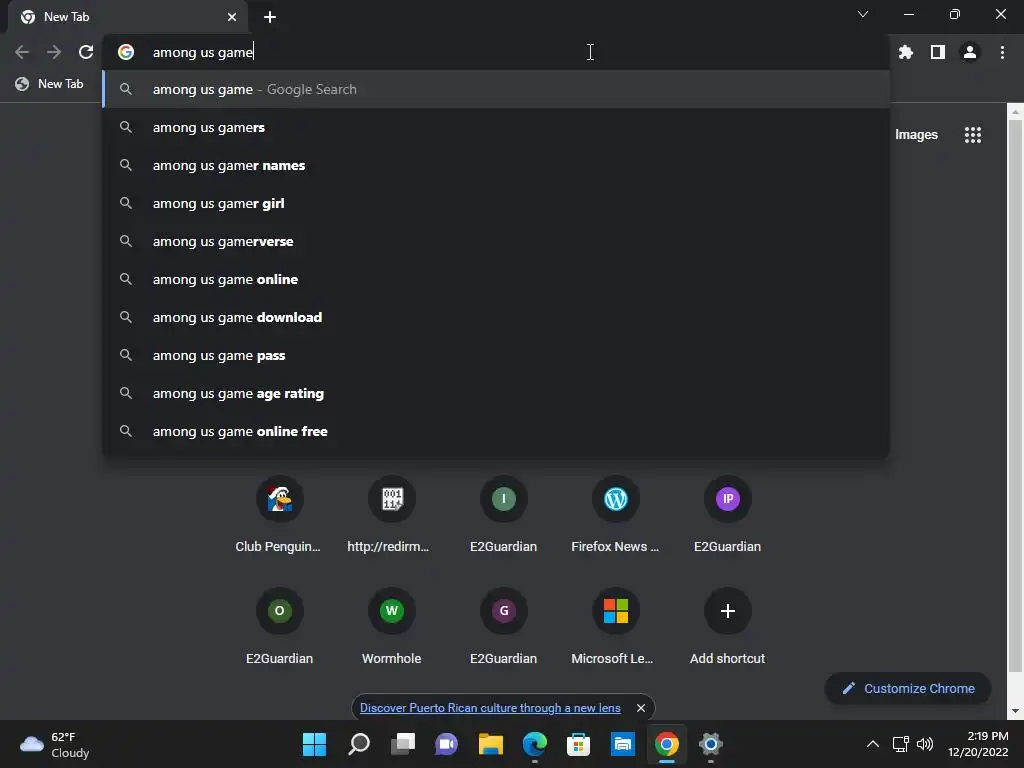Toggle the Chrome side panel icon
1024x768 pixels.
click(x=938, y=52)
